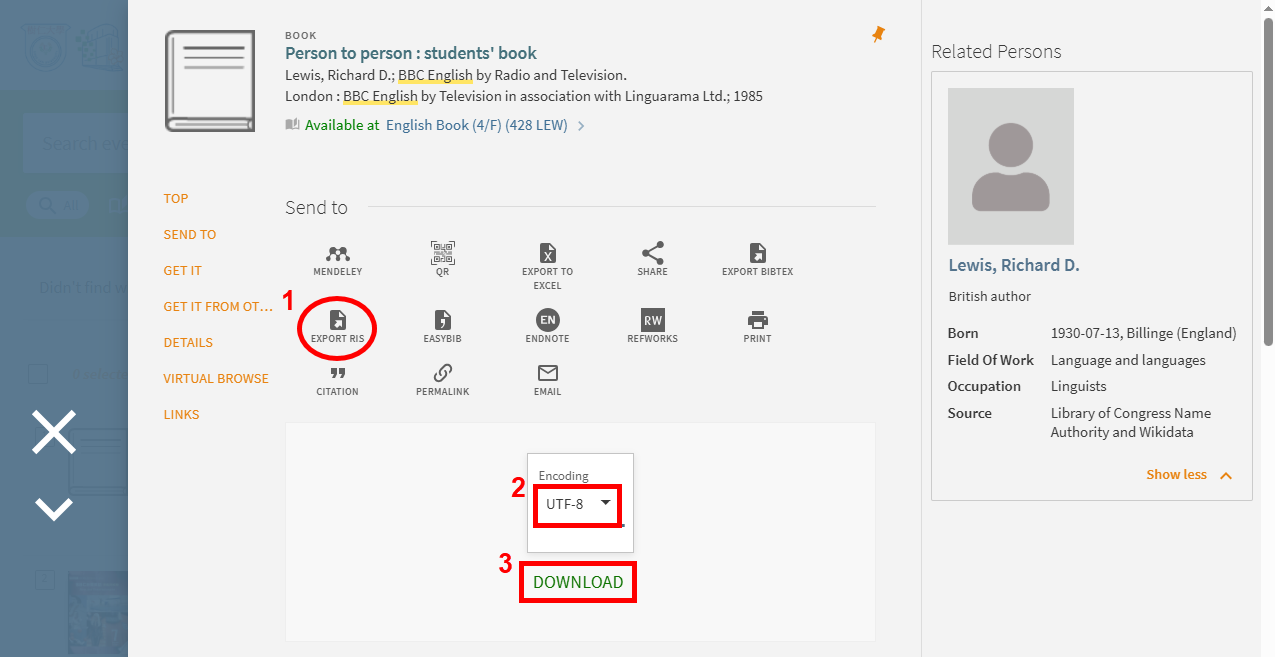Click the EndNote icon
Viewport: 1275px width, 657px height.
coord(547,322)
